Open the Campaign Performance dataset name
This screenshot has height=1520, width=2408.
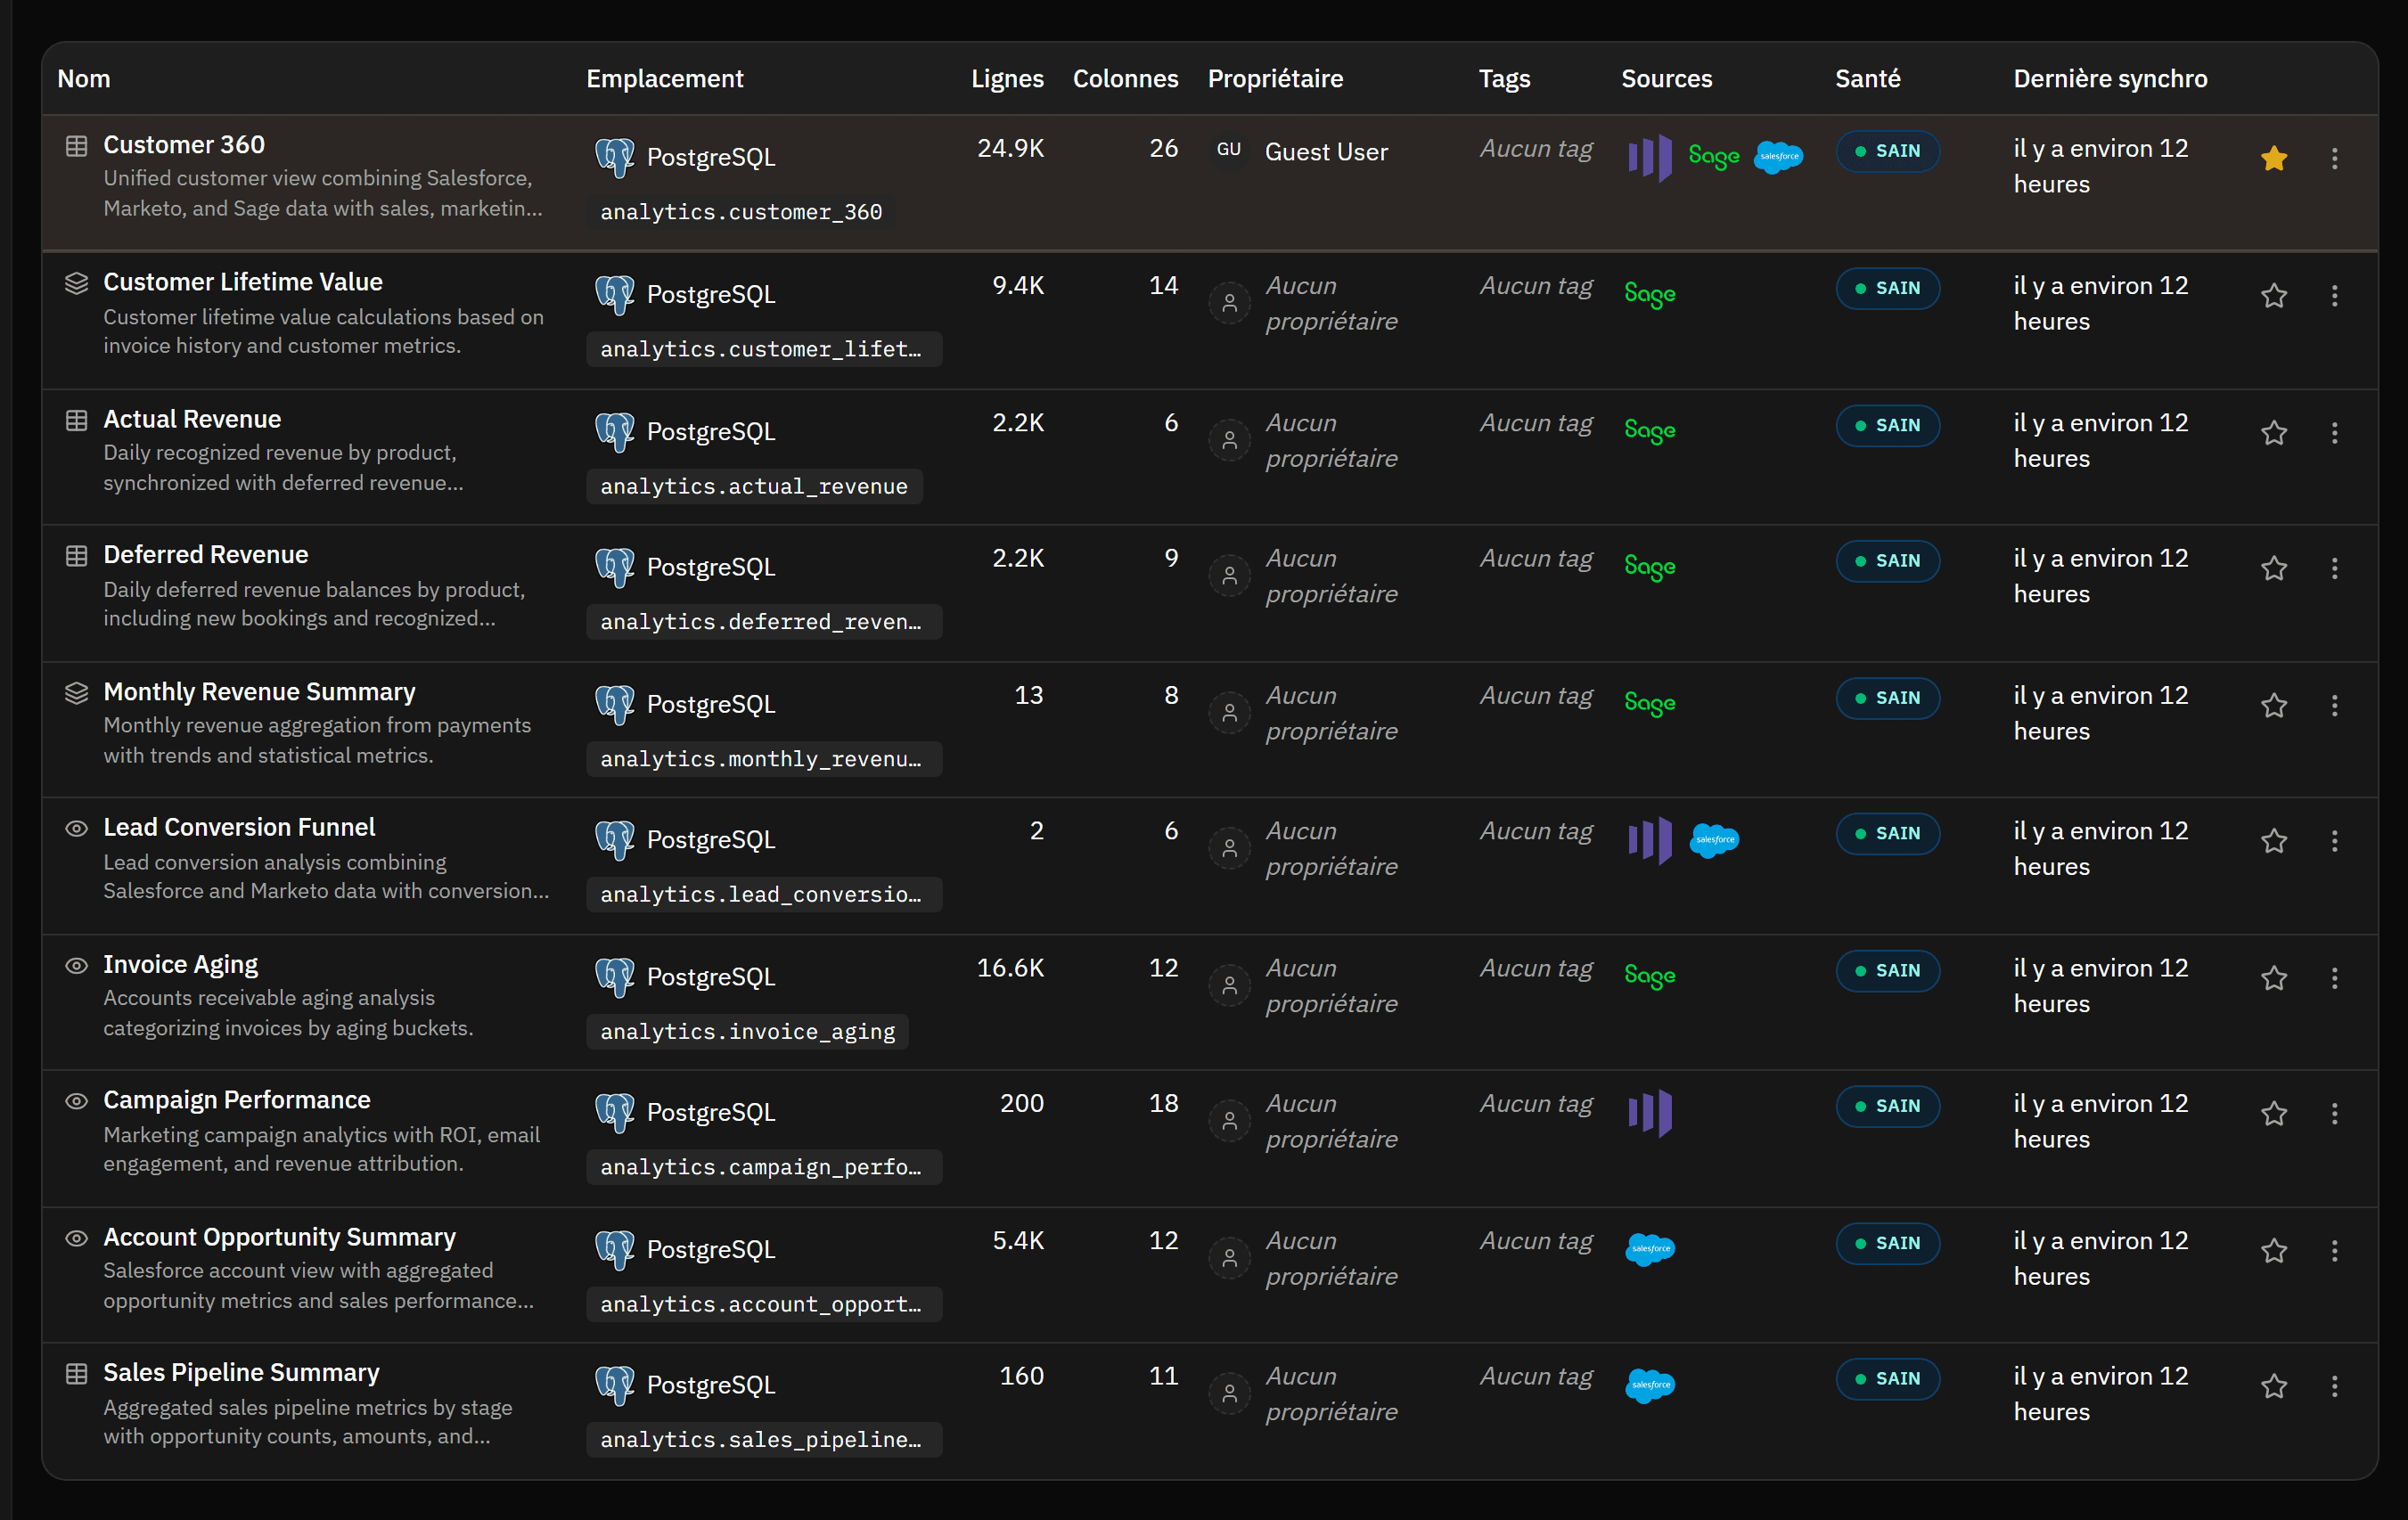(x=237, y=1099)
